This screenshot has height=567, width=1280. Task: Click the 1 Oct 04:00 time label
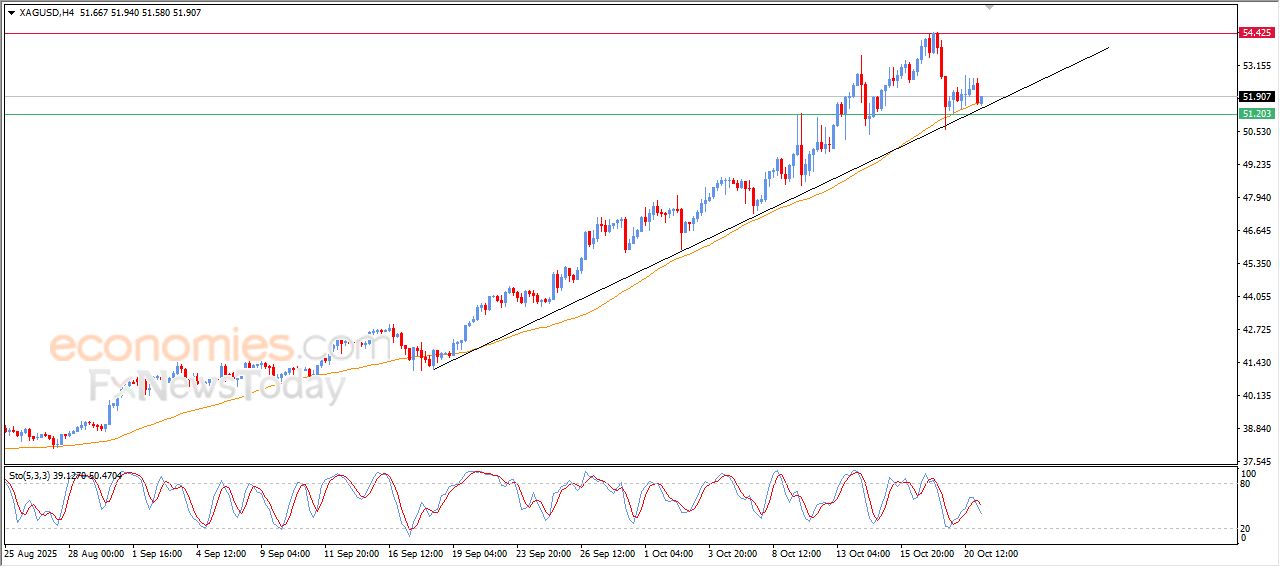[x=668, y=552]
